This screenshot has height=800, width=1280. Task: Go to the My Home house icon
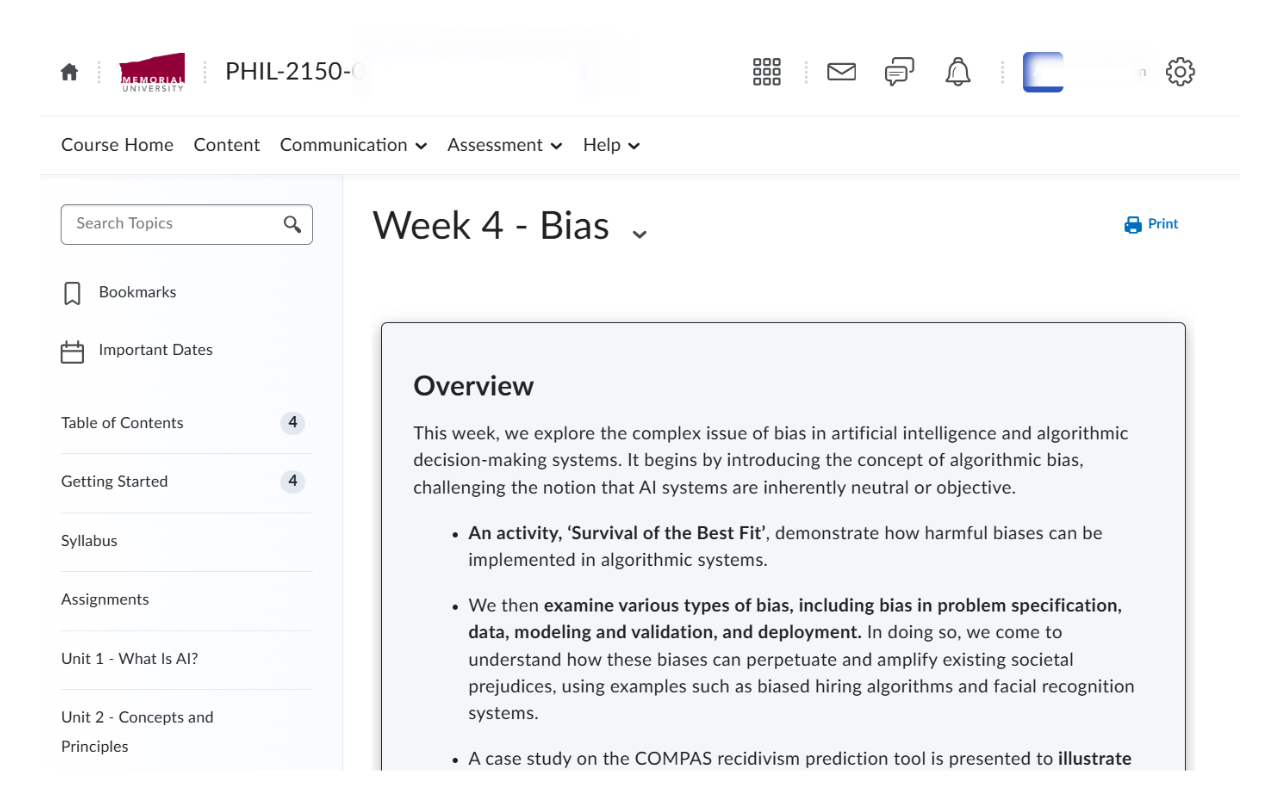(69, 72)
